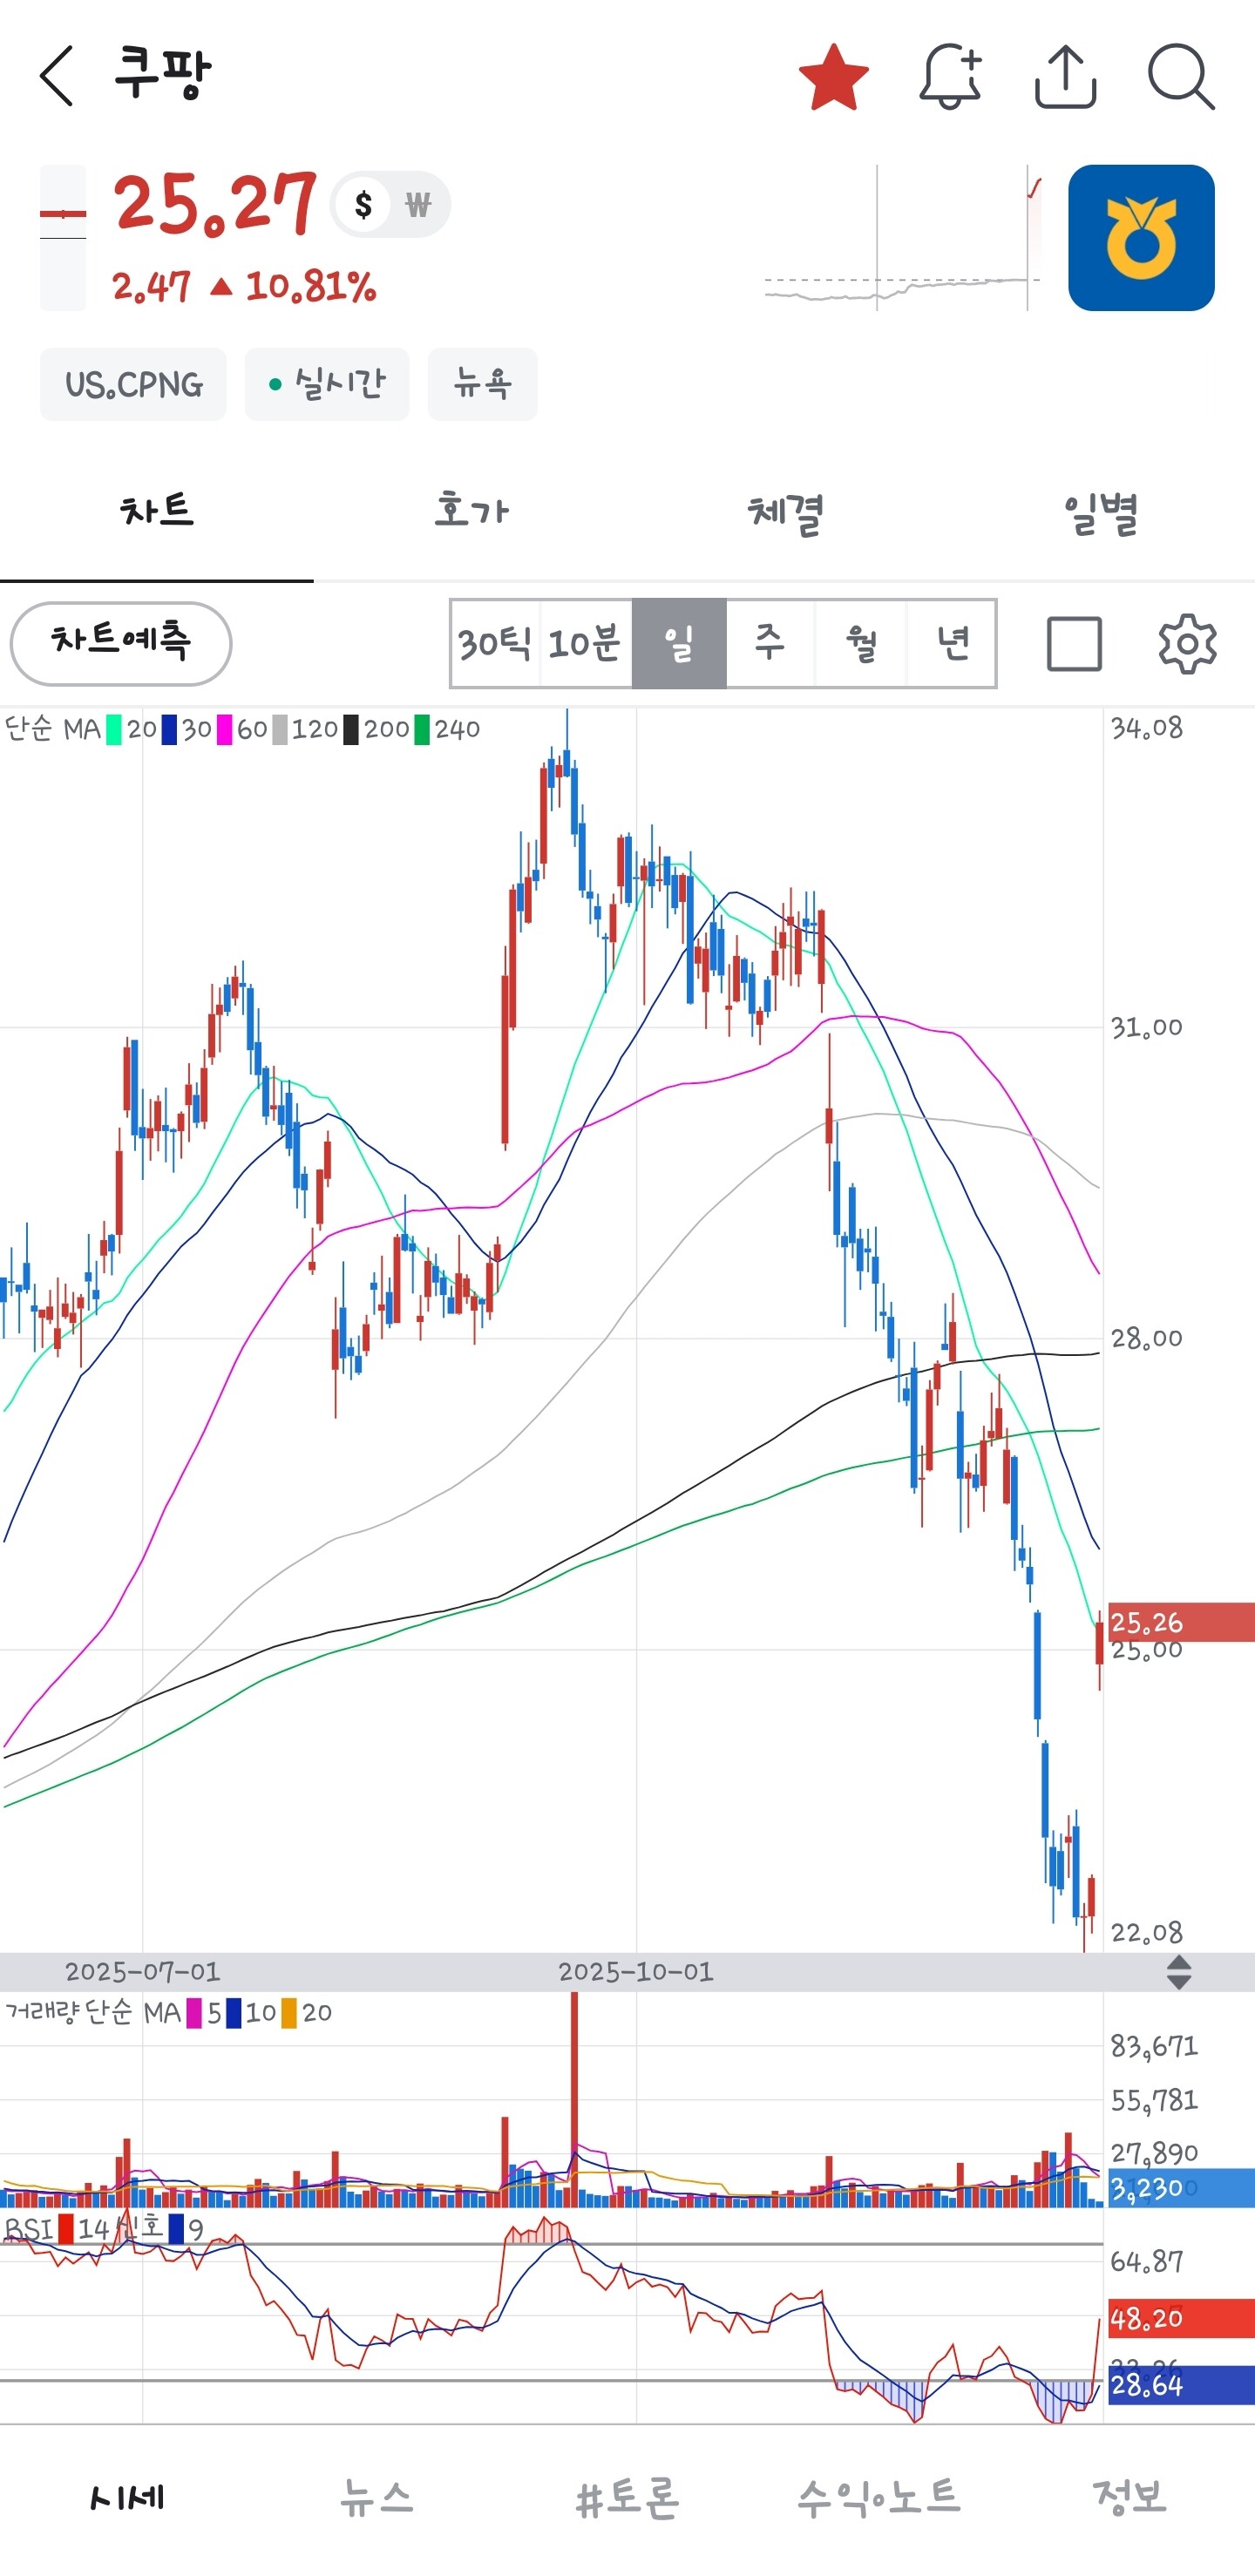Tap the 뉴욕 exchange tag

pos(482,384)
